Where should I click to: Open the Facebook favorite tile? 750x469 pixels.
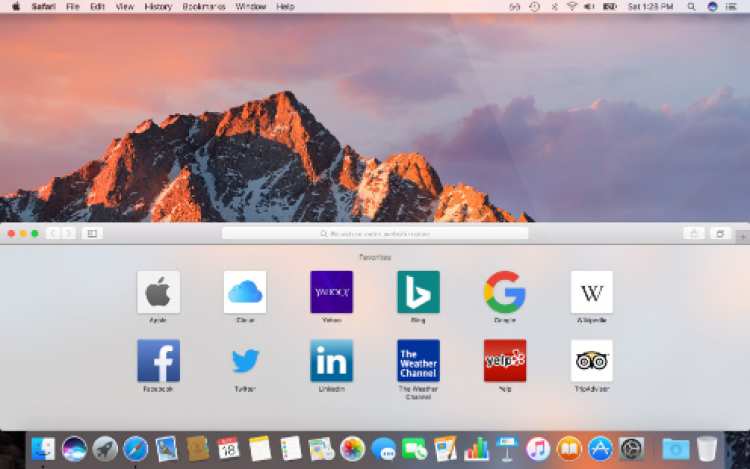coord(158,361)
